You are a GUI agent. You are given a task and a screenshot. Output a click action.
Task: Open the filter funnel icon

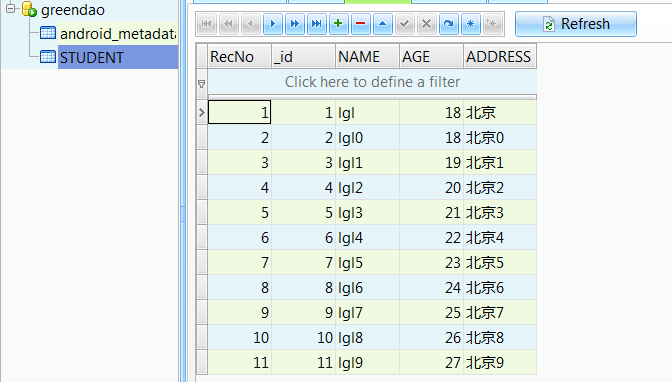point(201,84)
